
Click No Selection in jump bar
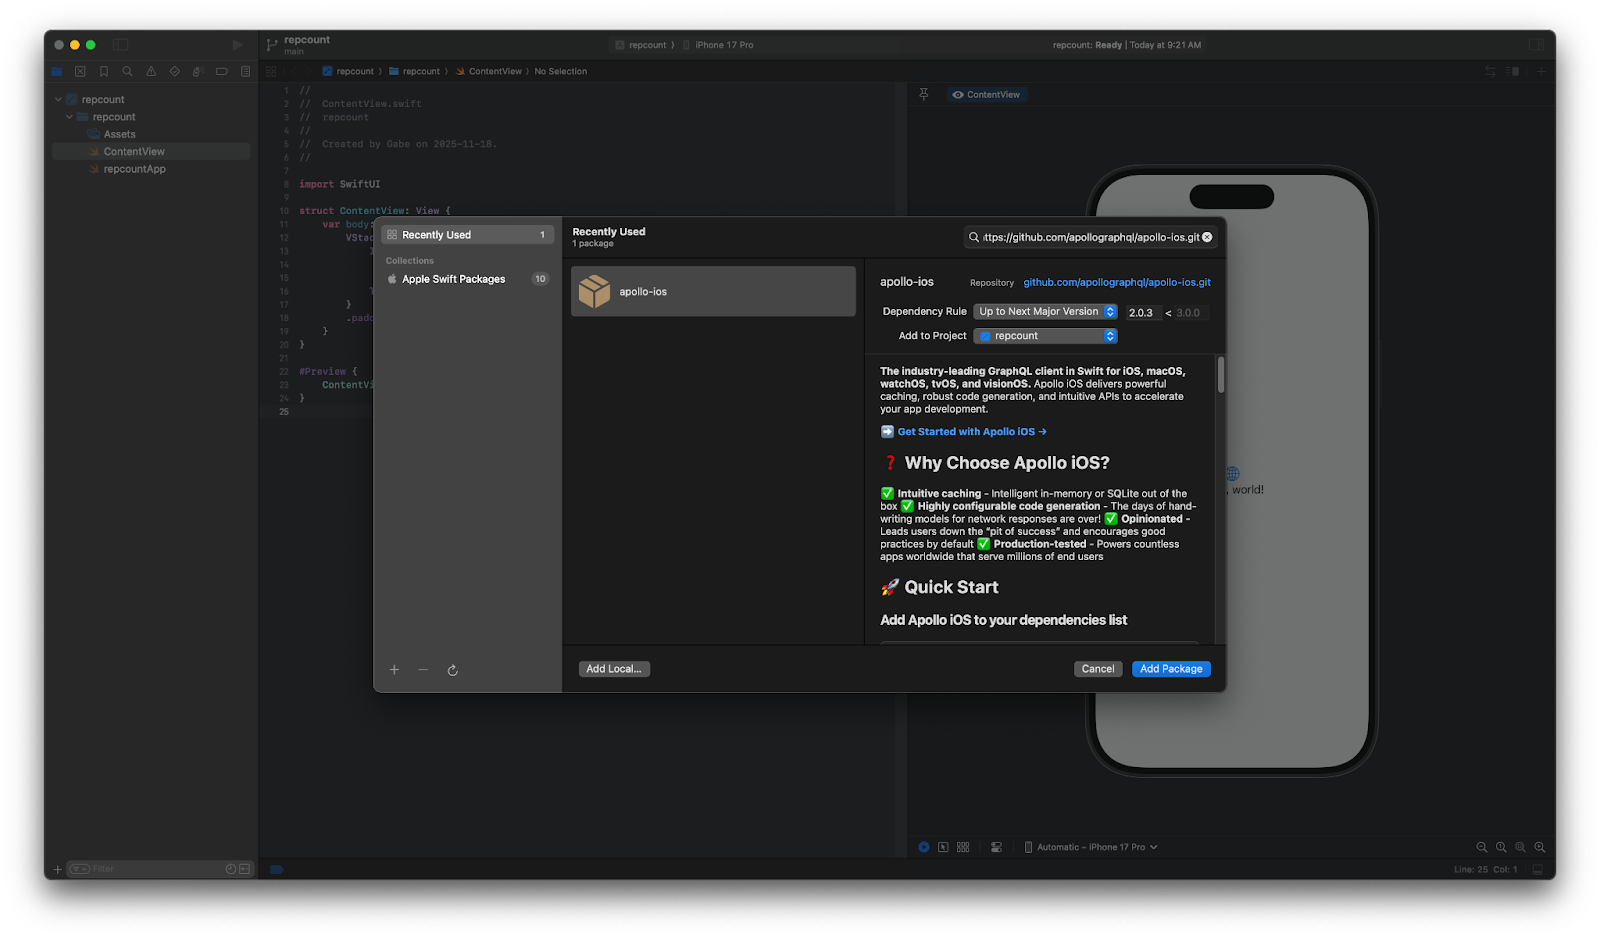[x=561, y=72]
